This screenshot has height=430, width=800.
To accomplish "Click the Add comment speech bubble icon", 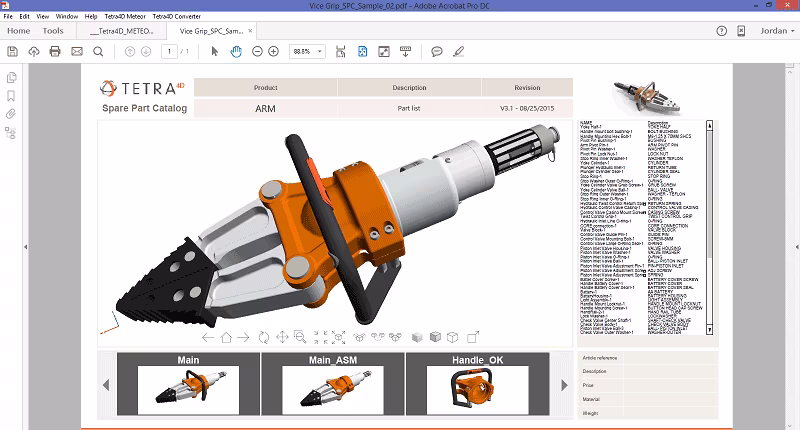I will (x=437, y=51).
